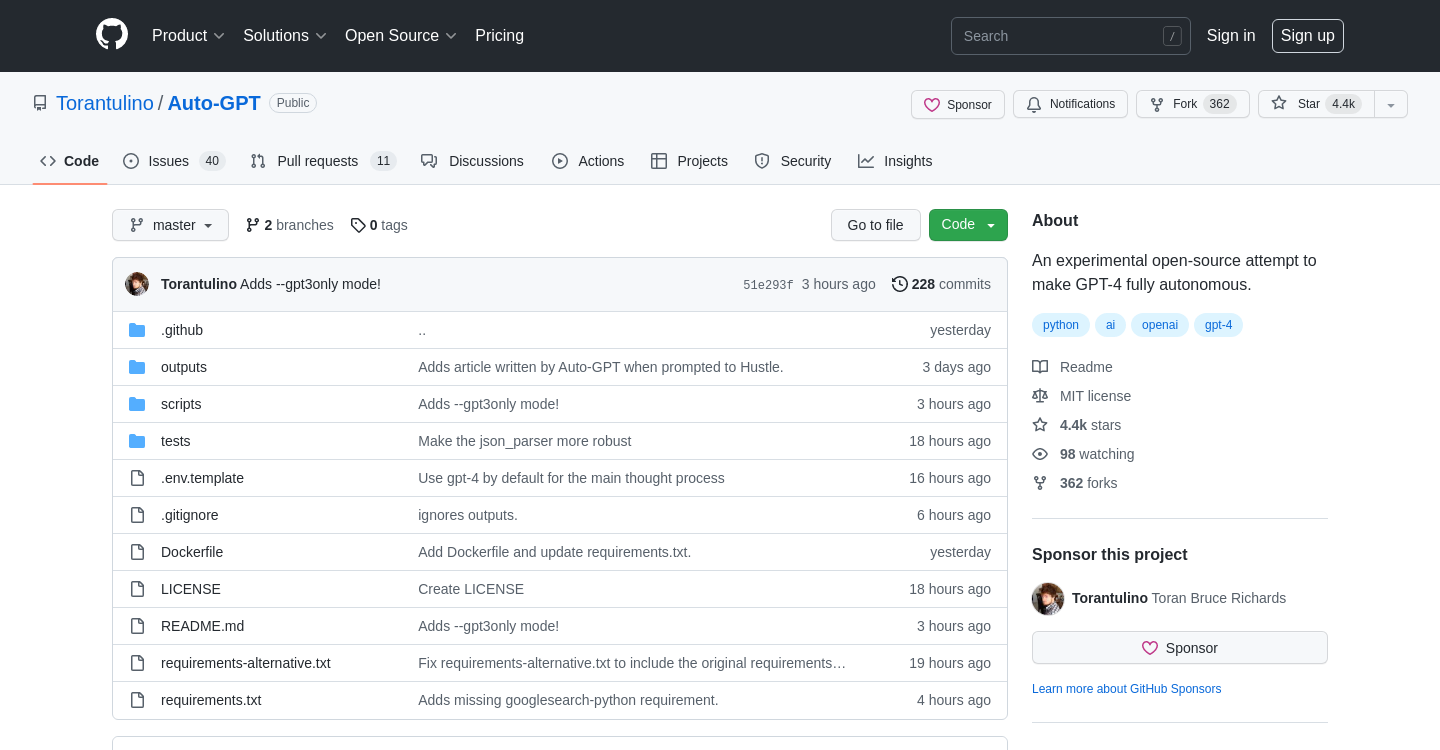Image resolution: width=1440 pixels, height=750 pixels.
Task: Expand the Product menu
Action: click(x=188, y=36)
